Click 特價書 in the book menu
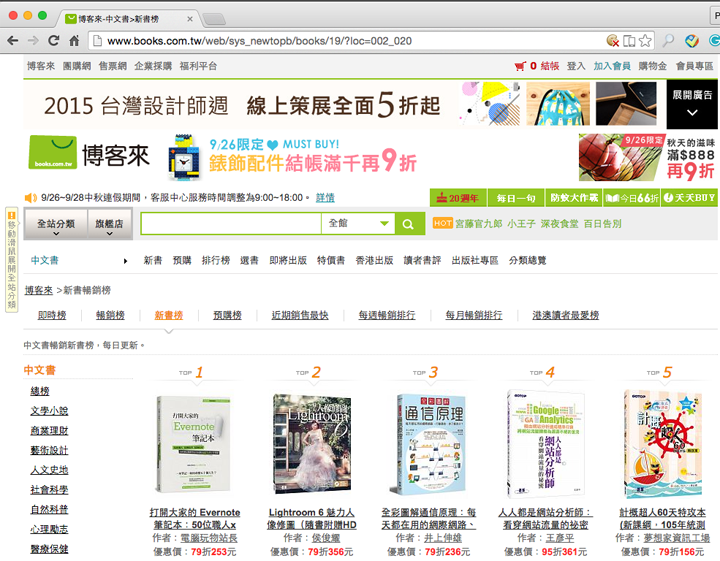Image resolution: width=720 pixels, height=561 pixels. point(331,261)
